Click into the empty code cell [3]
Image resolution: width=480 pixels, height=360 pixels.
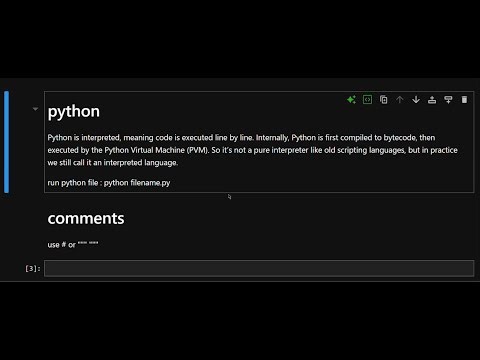(259, 268)
